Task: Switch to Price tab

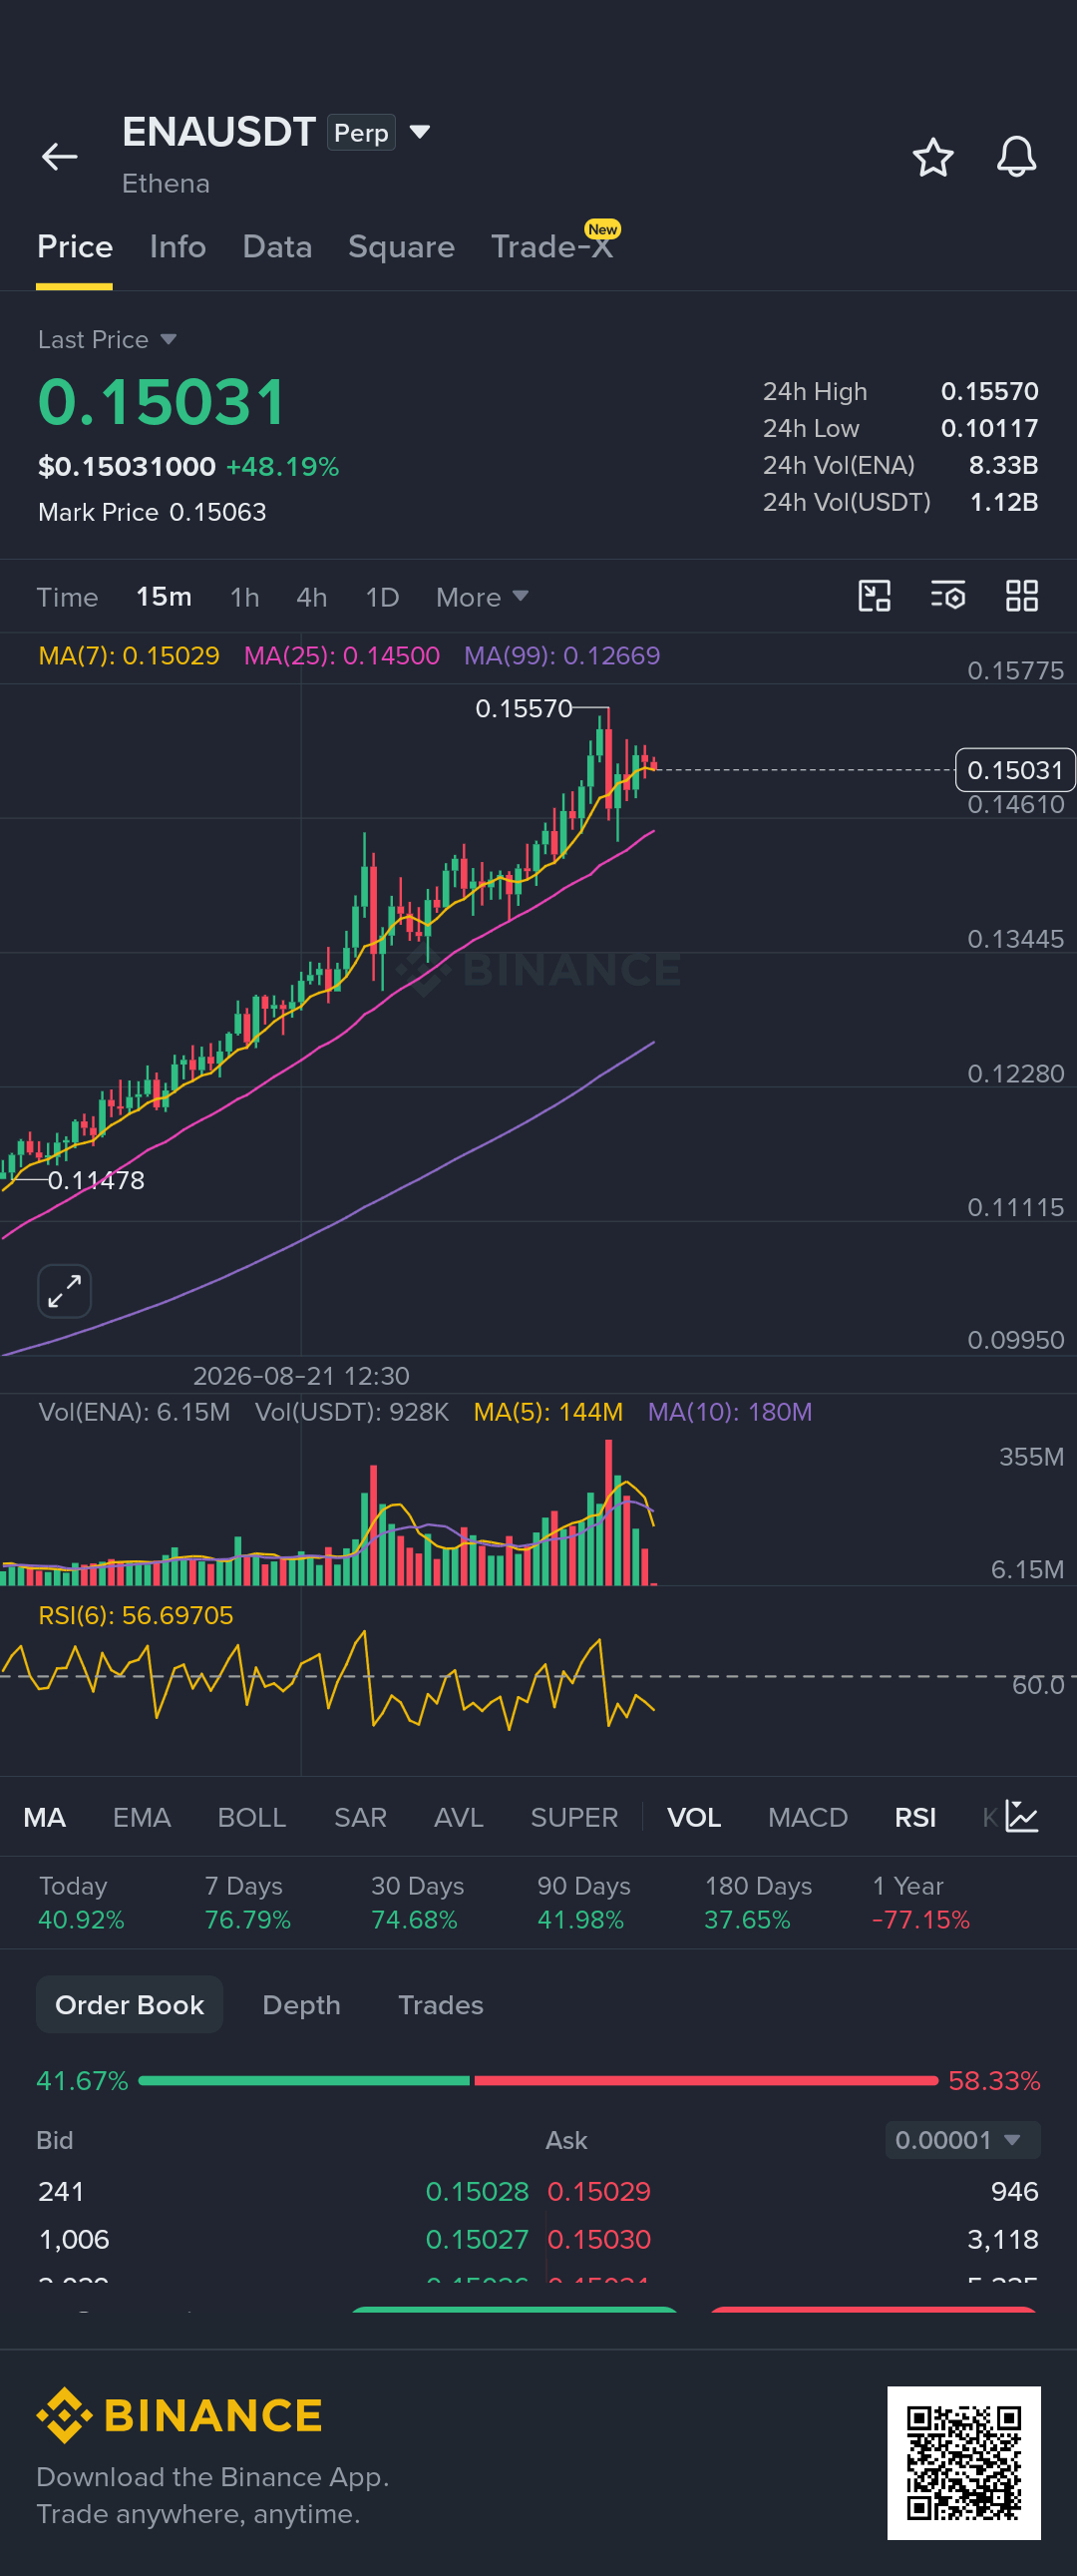Action: click(x=75, y=247)
